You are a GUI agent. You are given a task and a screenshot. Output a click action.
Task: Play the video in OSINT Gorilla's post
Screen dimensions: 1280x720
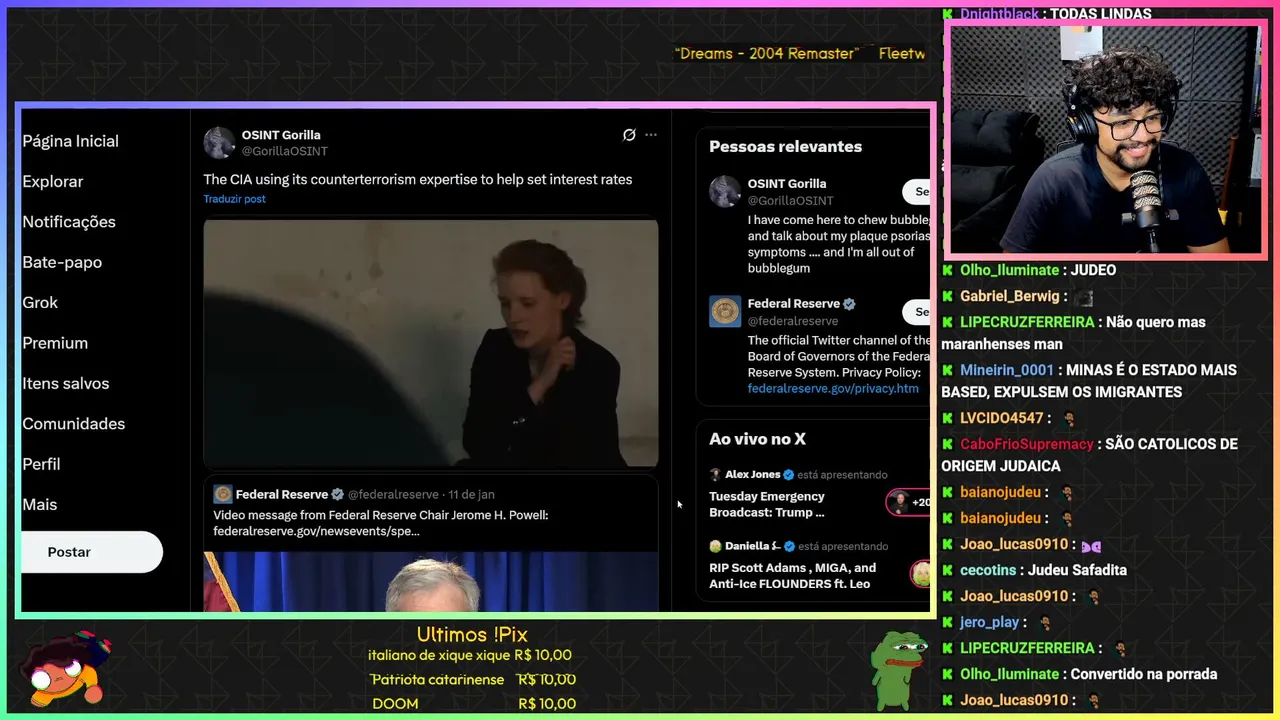tap(431, 343)
